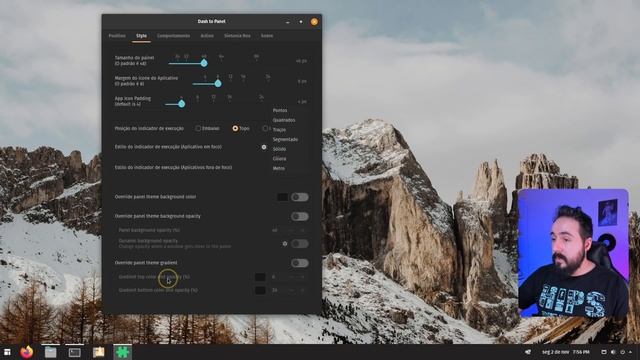Toggle Override panel theme gradient
Image resolution: width=640 pixels, height=360 pixels.
pyautogui.click(x=300, y=263)
